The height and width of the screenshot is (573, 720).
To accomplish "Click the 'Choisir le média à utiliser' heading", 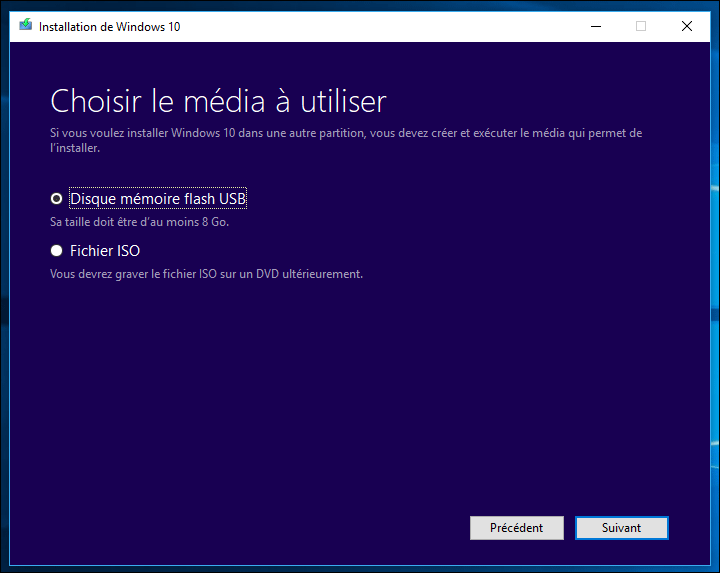I will pyautogui.click(x=218, y=101).
